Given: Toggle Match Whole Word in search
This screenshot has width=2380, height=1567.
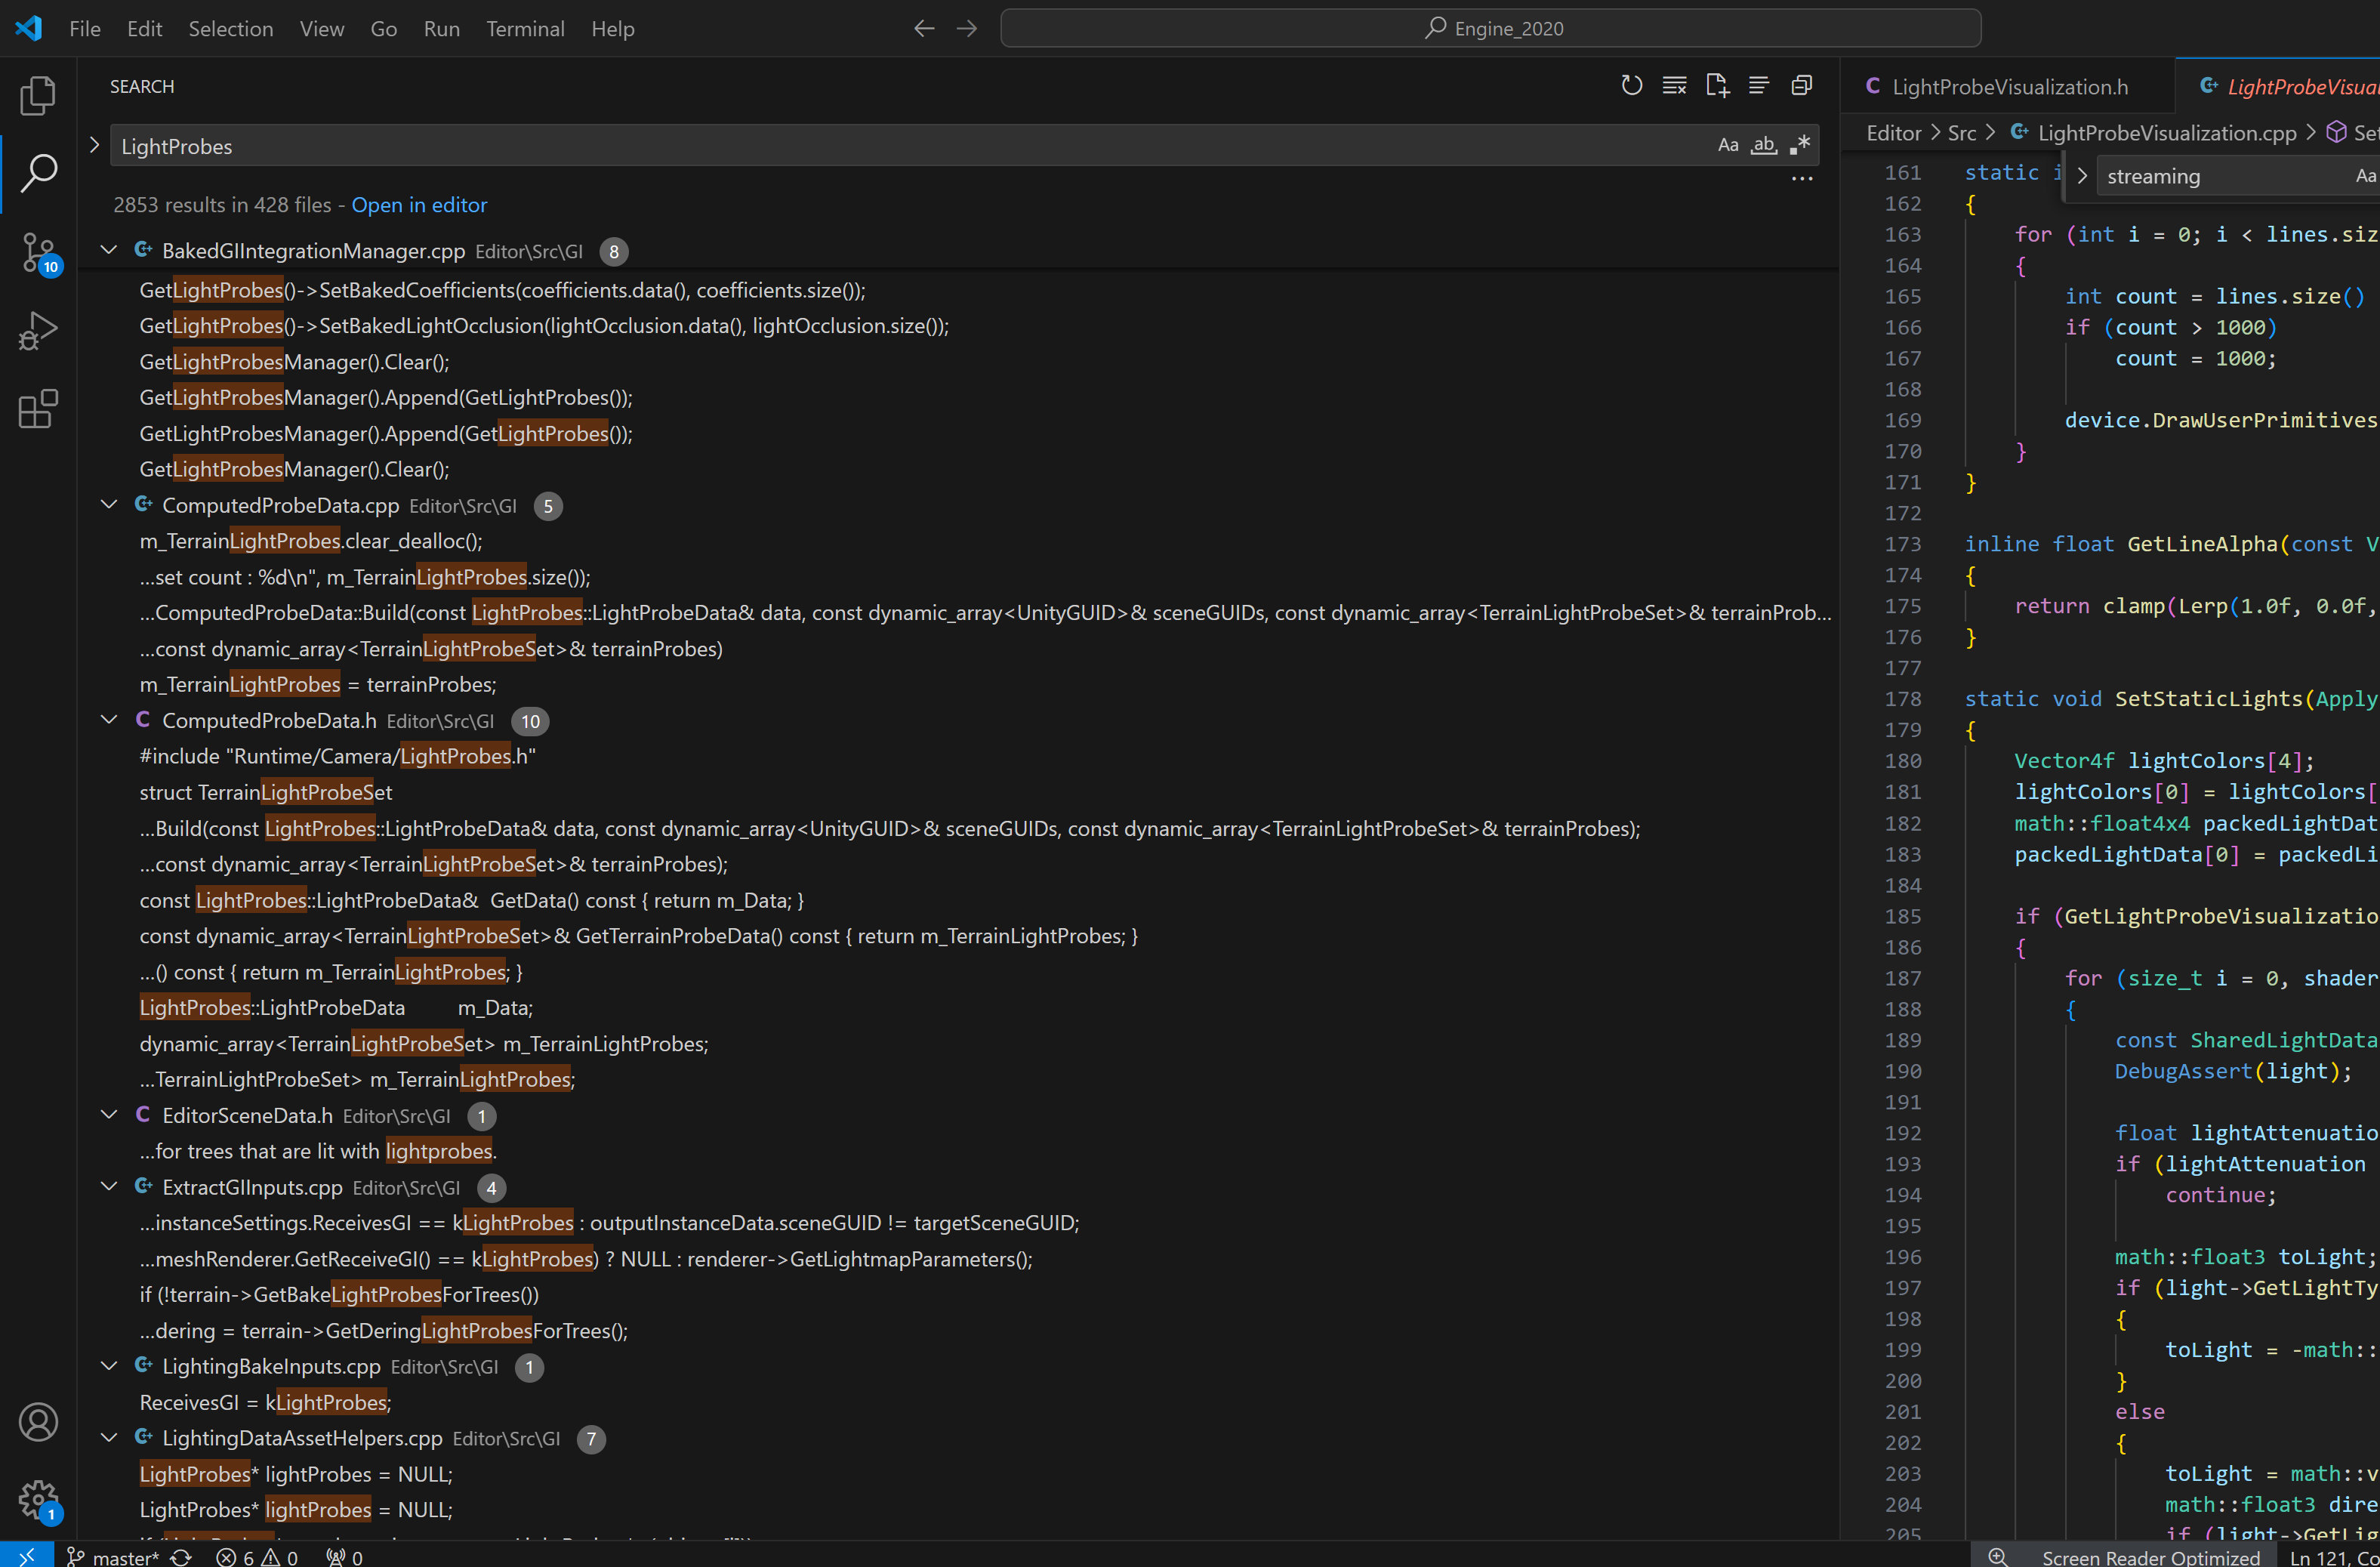Looking at the screenshot, I should (x=1763, y=146).
